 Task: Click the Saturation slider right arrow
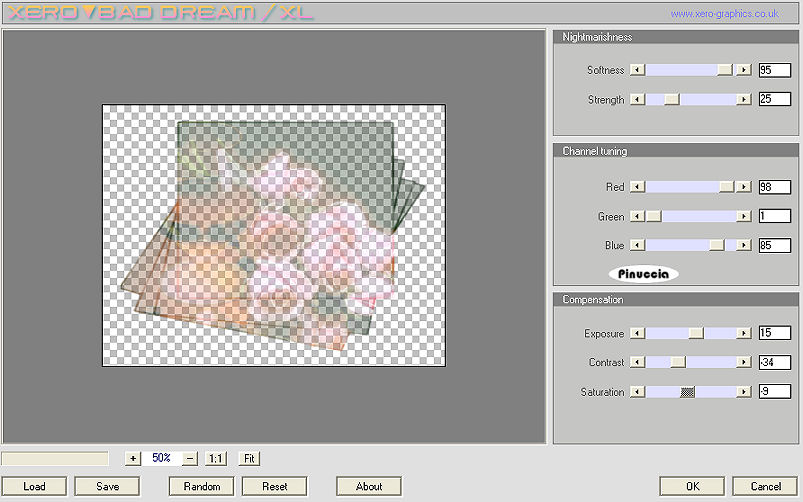point(744,392)
